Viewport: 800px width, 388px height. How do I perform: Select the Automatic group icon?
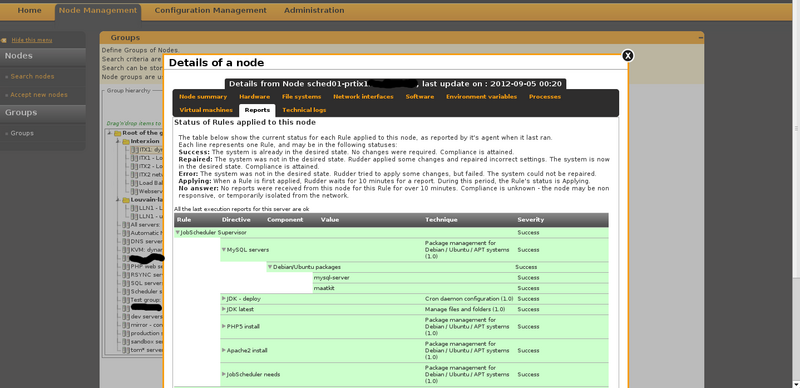pos(126,233)
